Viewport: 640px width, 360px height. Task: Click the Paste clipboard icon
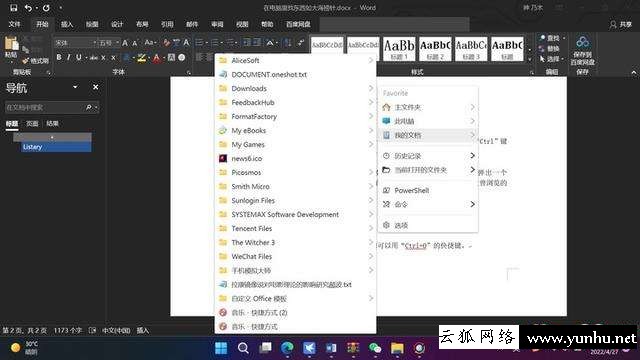(11, 47)
